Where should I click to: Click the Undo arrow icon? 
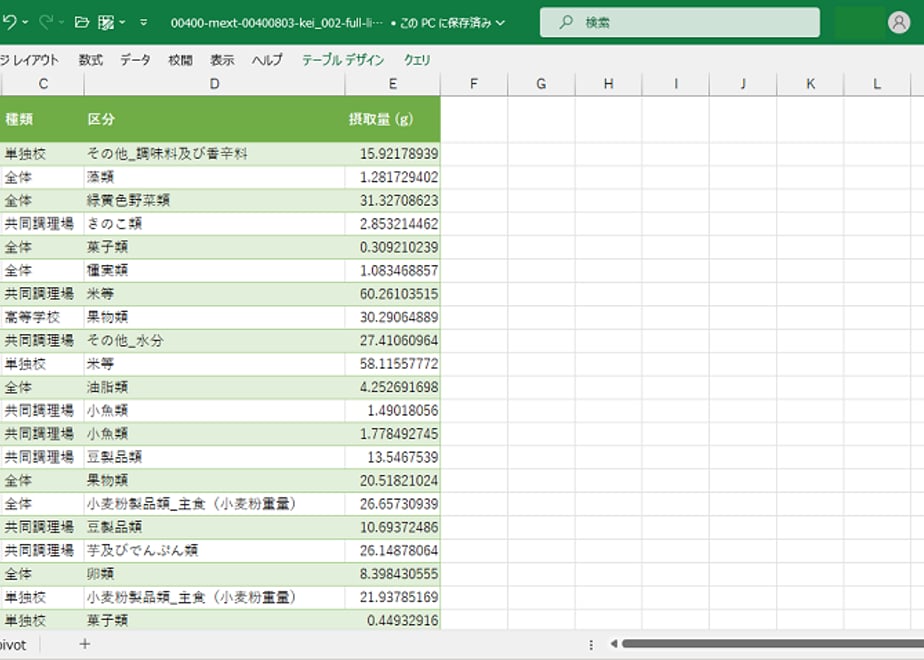coord(9,22)
